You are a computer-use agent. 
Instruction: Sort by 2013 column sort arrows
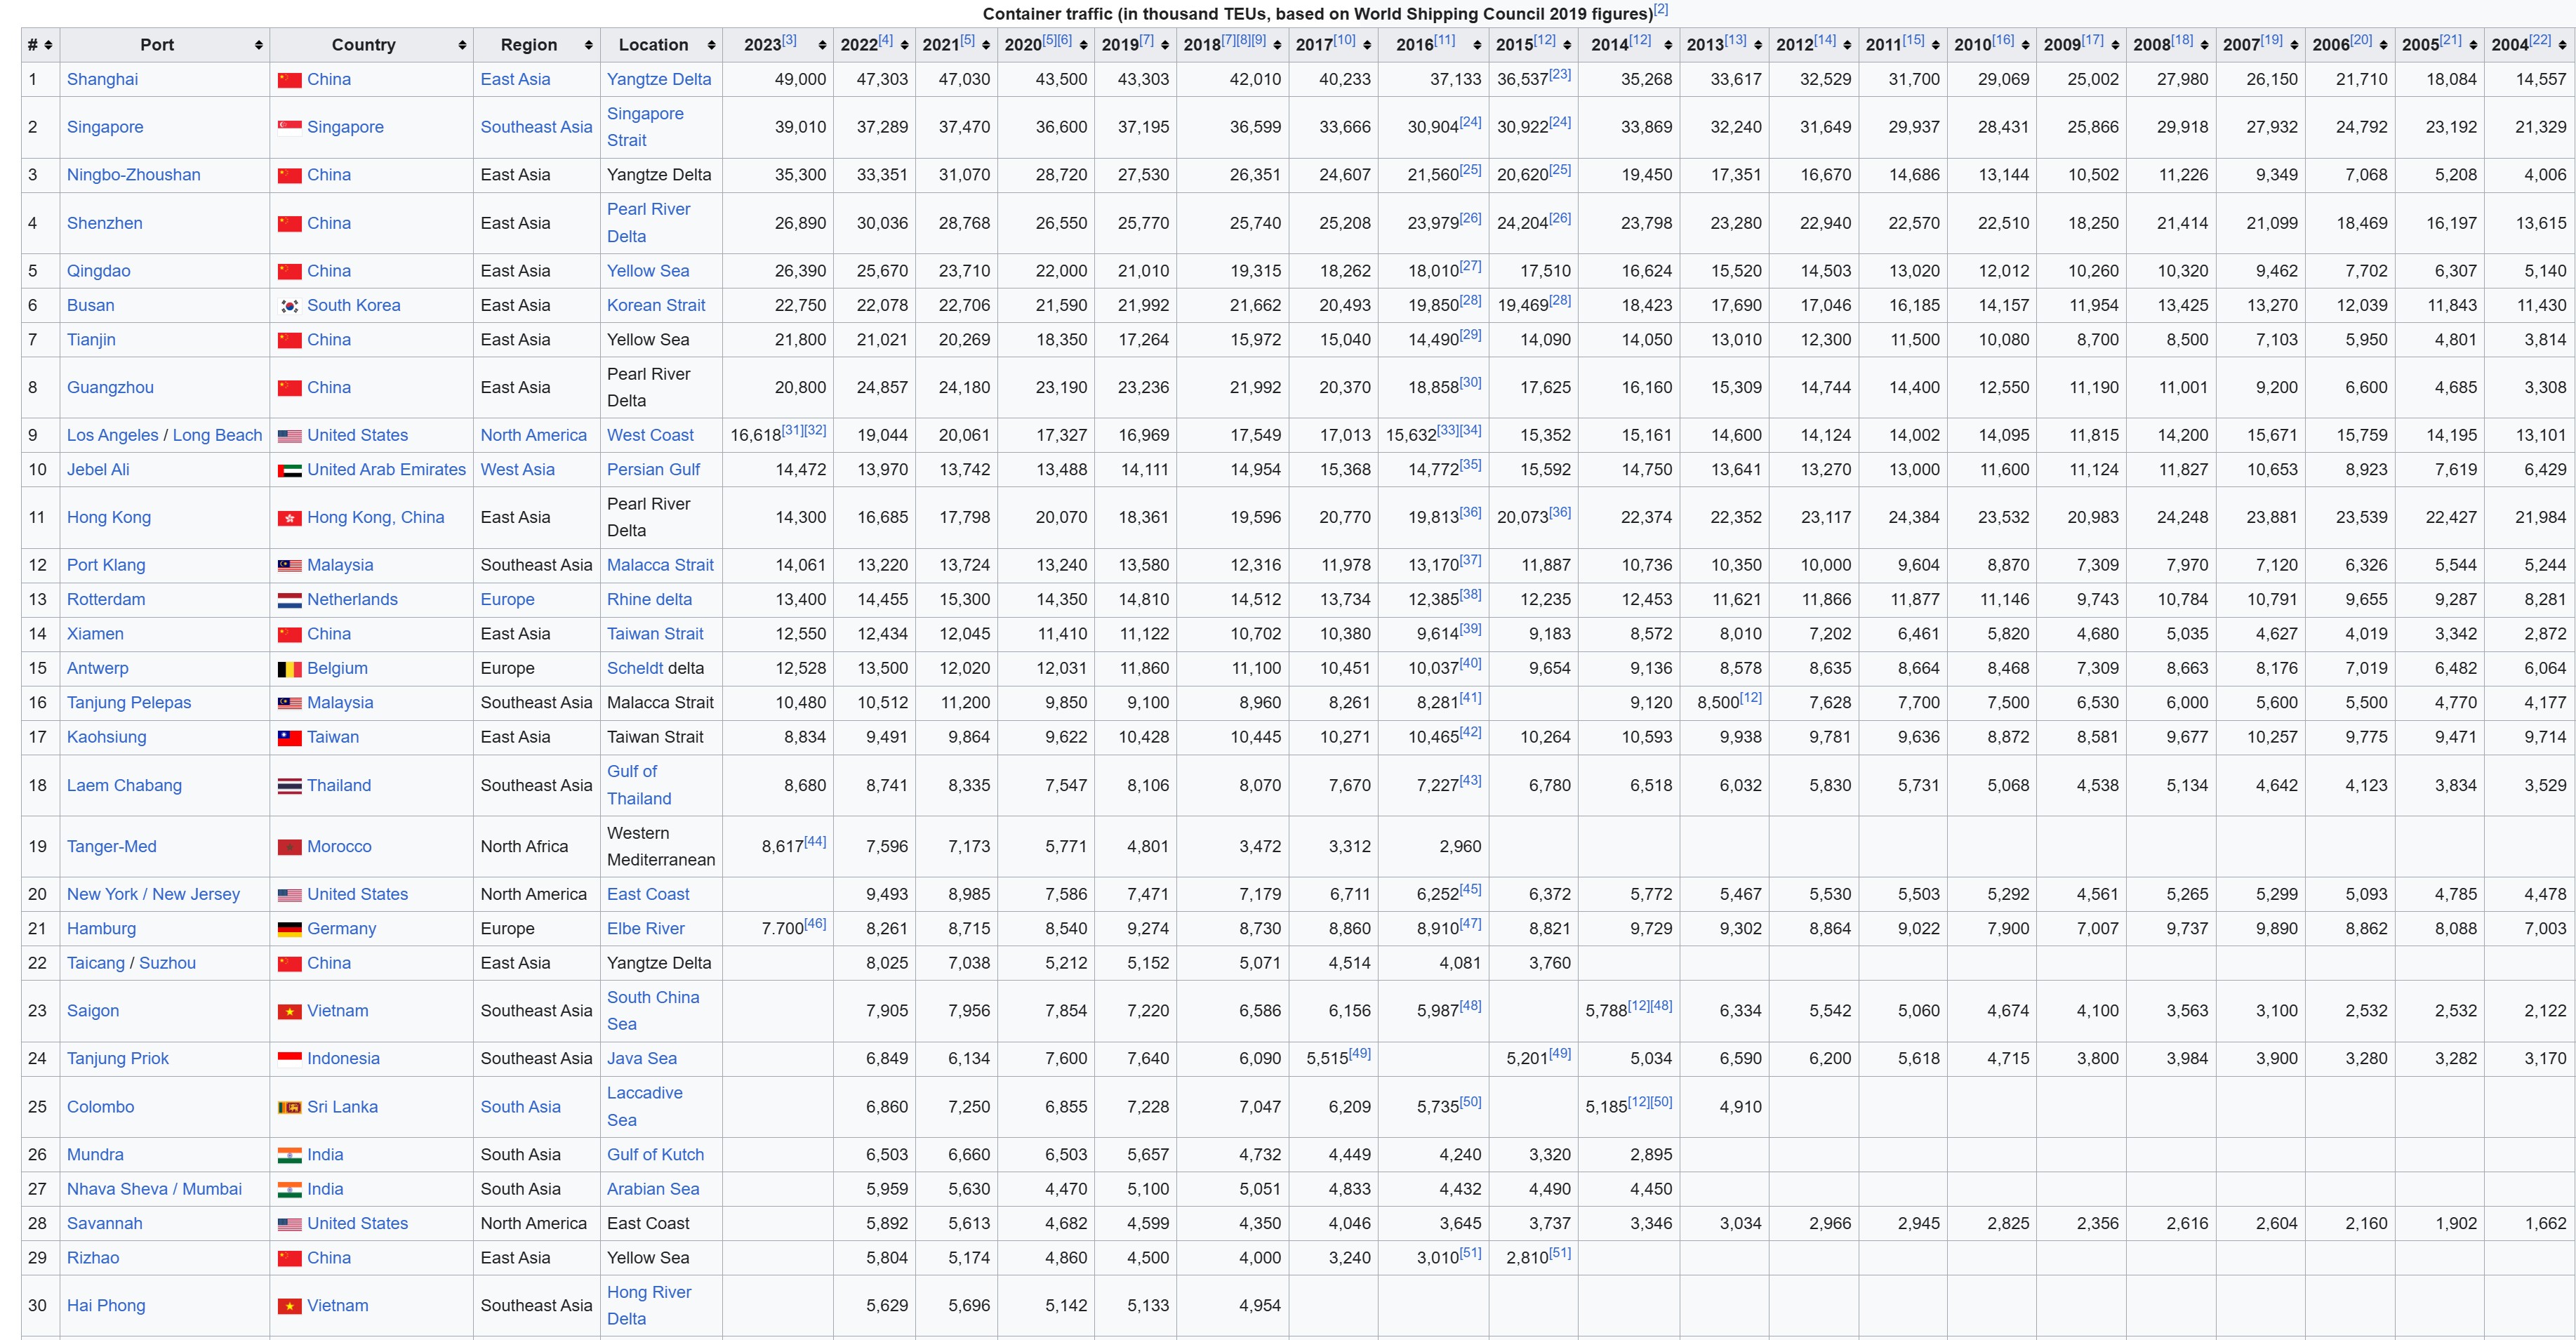pyautogui.click(x=1757, y=45)
